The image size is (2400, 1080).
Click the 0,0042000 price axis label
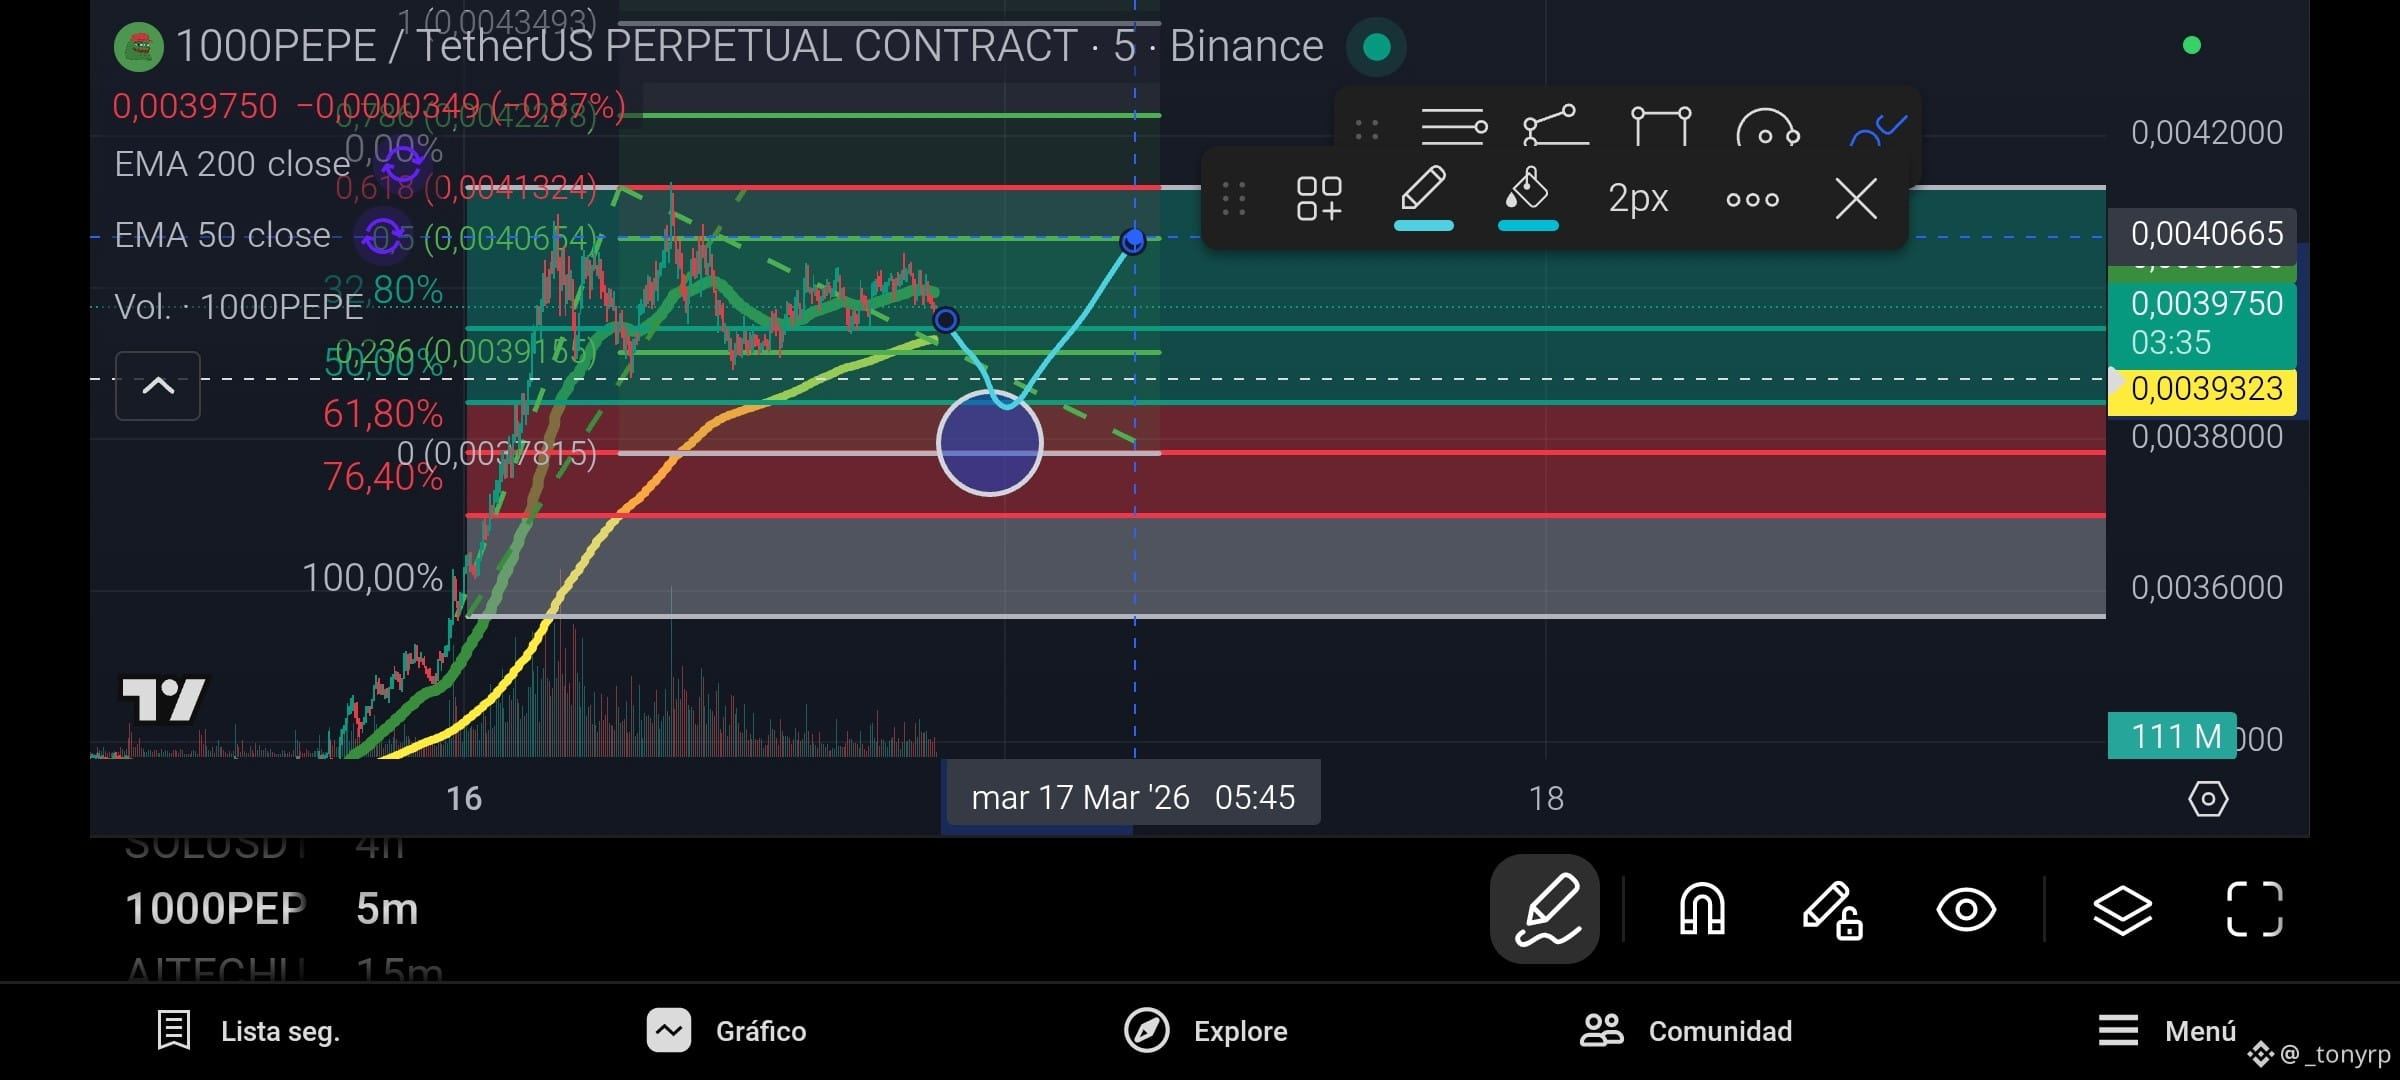(x=2207, y=132)
